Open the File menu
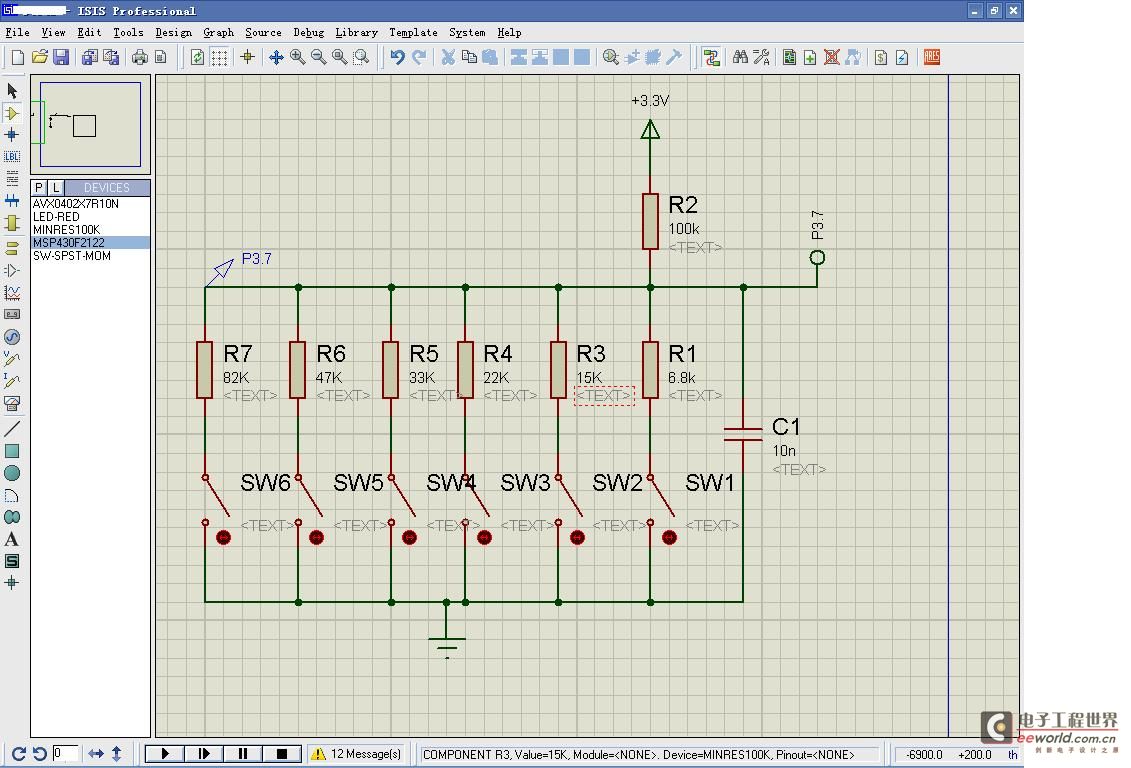Image resolution: width=1131 pixels, height=768 pixels. [17, 32]
